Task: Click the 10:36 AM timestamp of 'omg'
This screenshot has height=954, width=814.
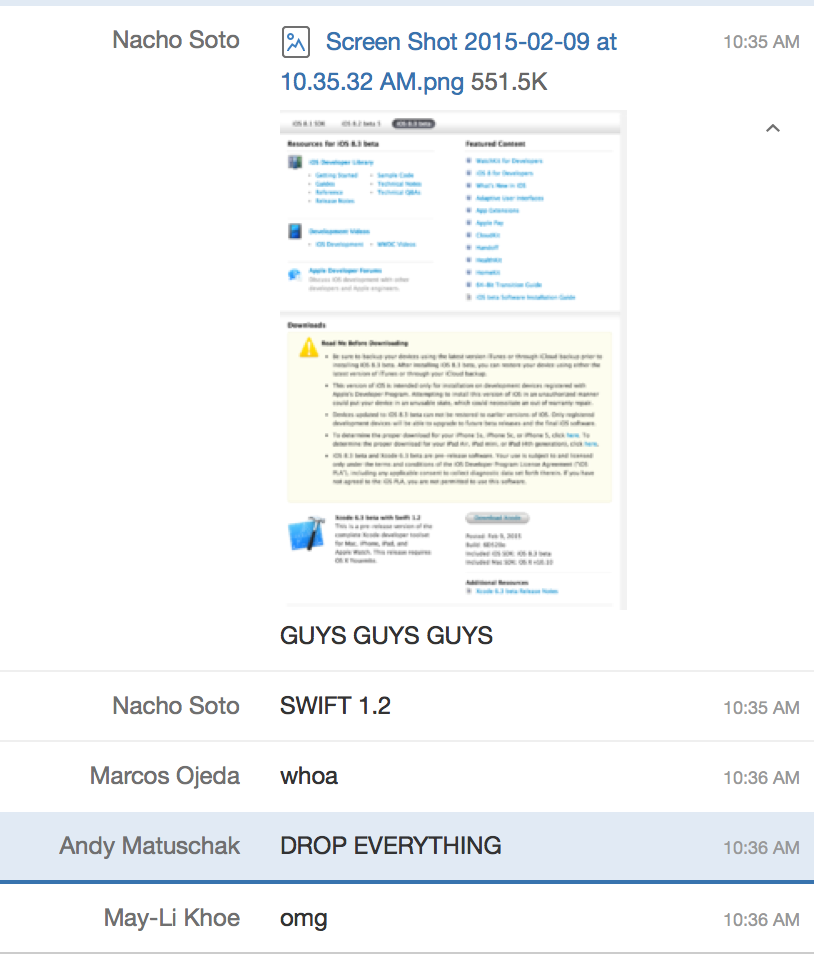Action: [761, 919]
